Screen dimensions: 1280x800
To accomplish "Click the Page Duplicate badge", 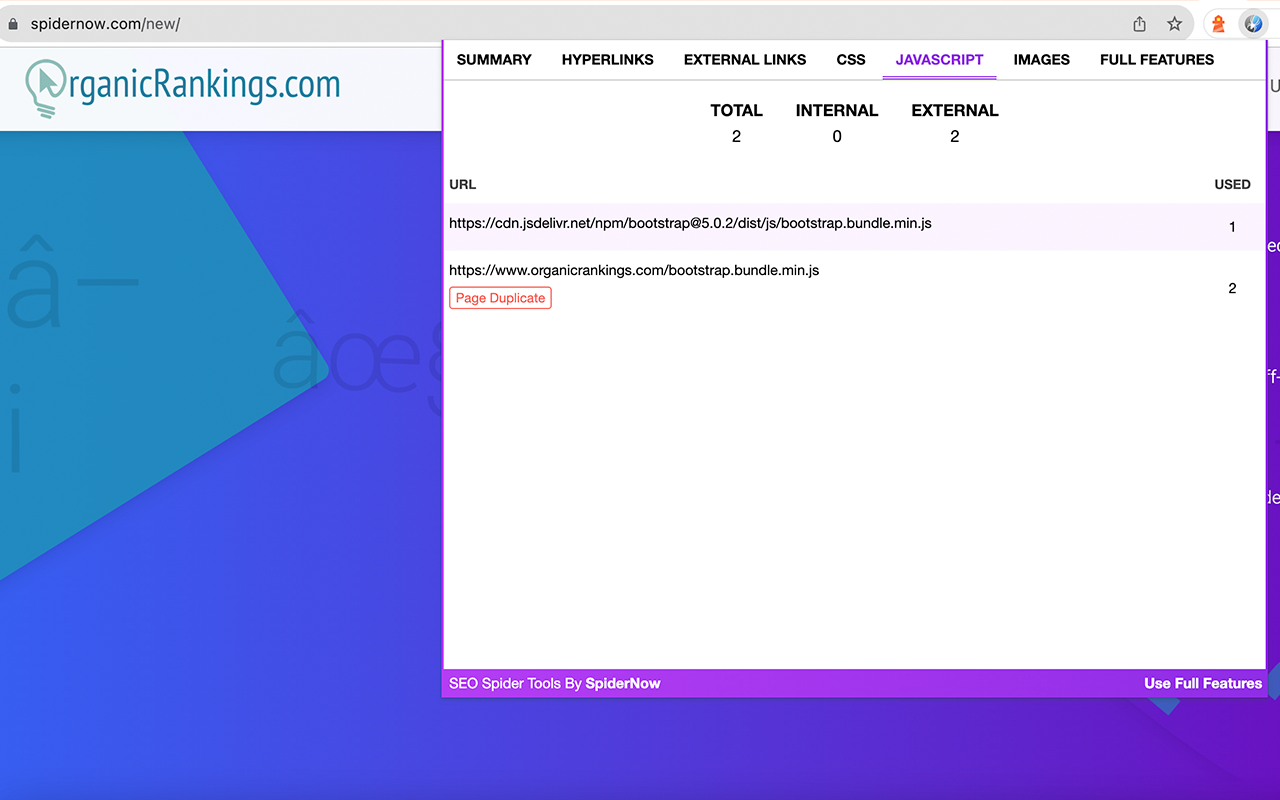I will (x=500, y=298).
